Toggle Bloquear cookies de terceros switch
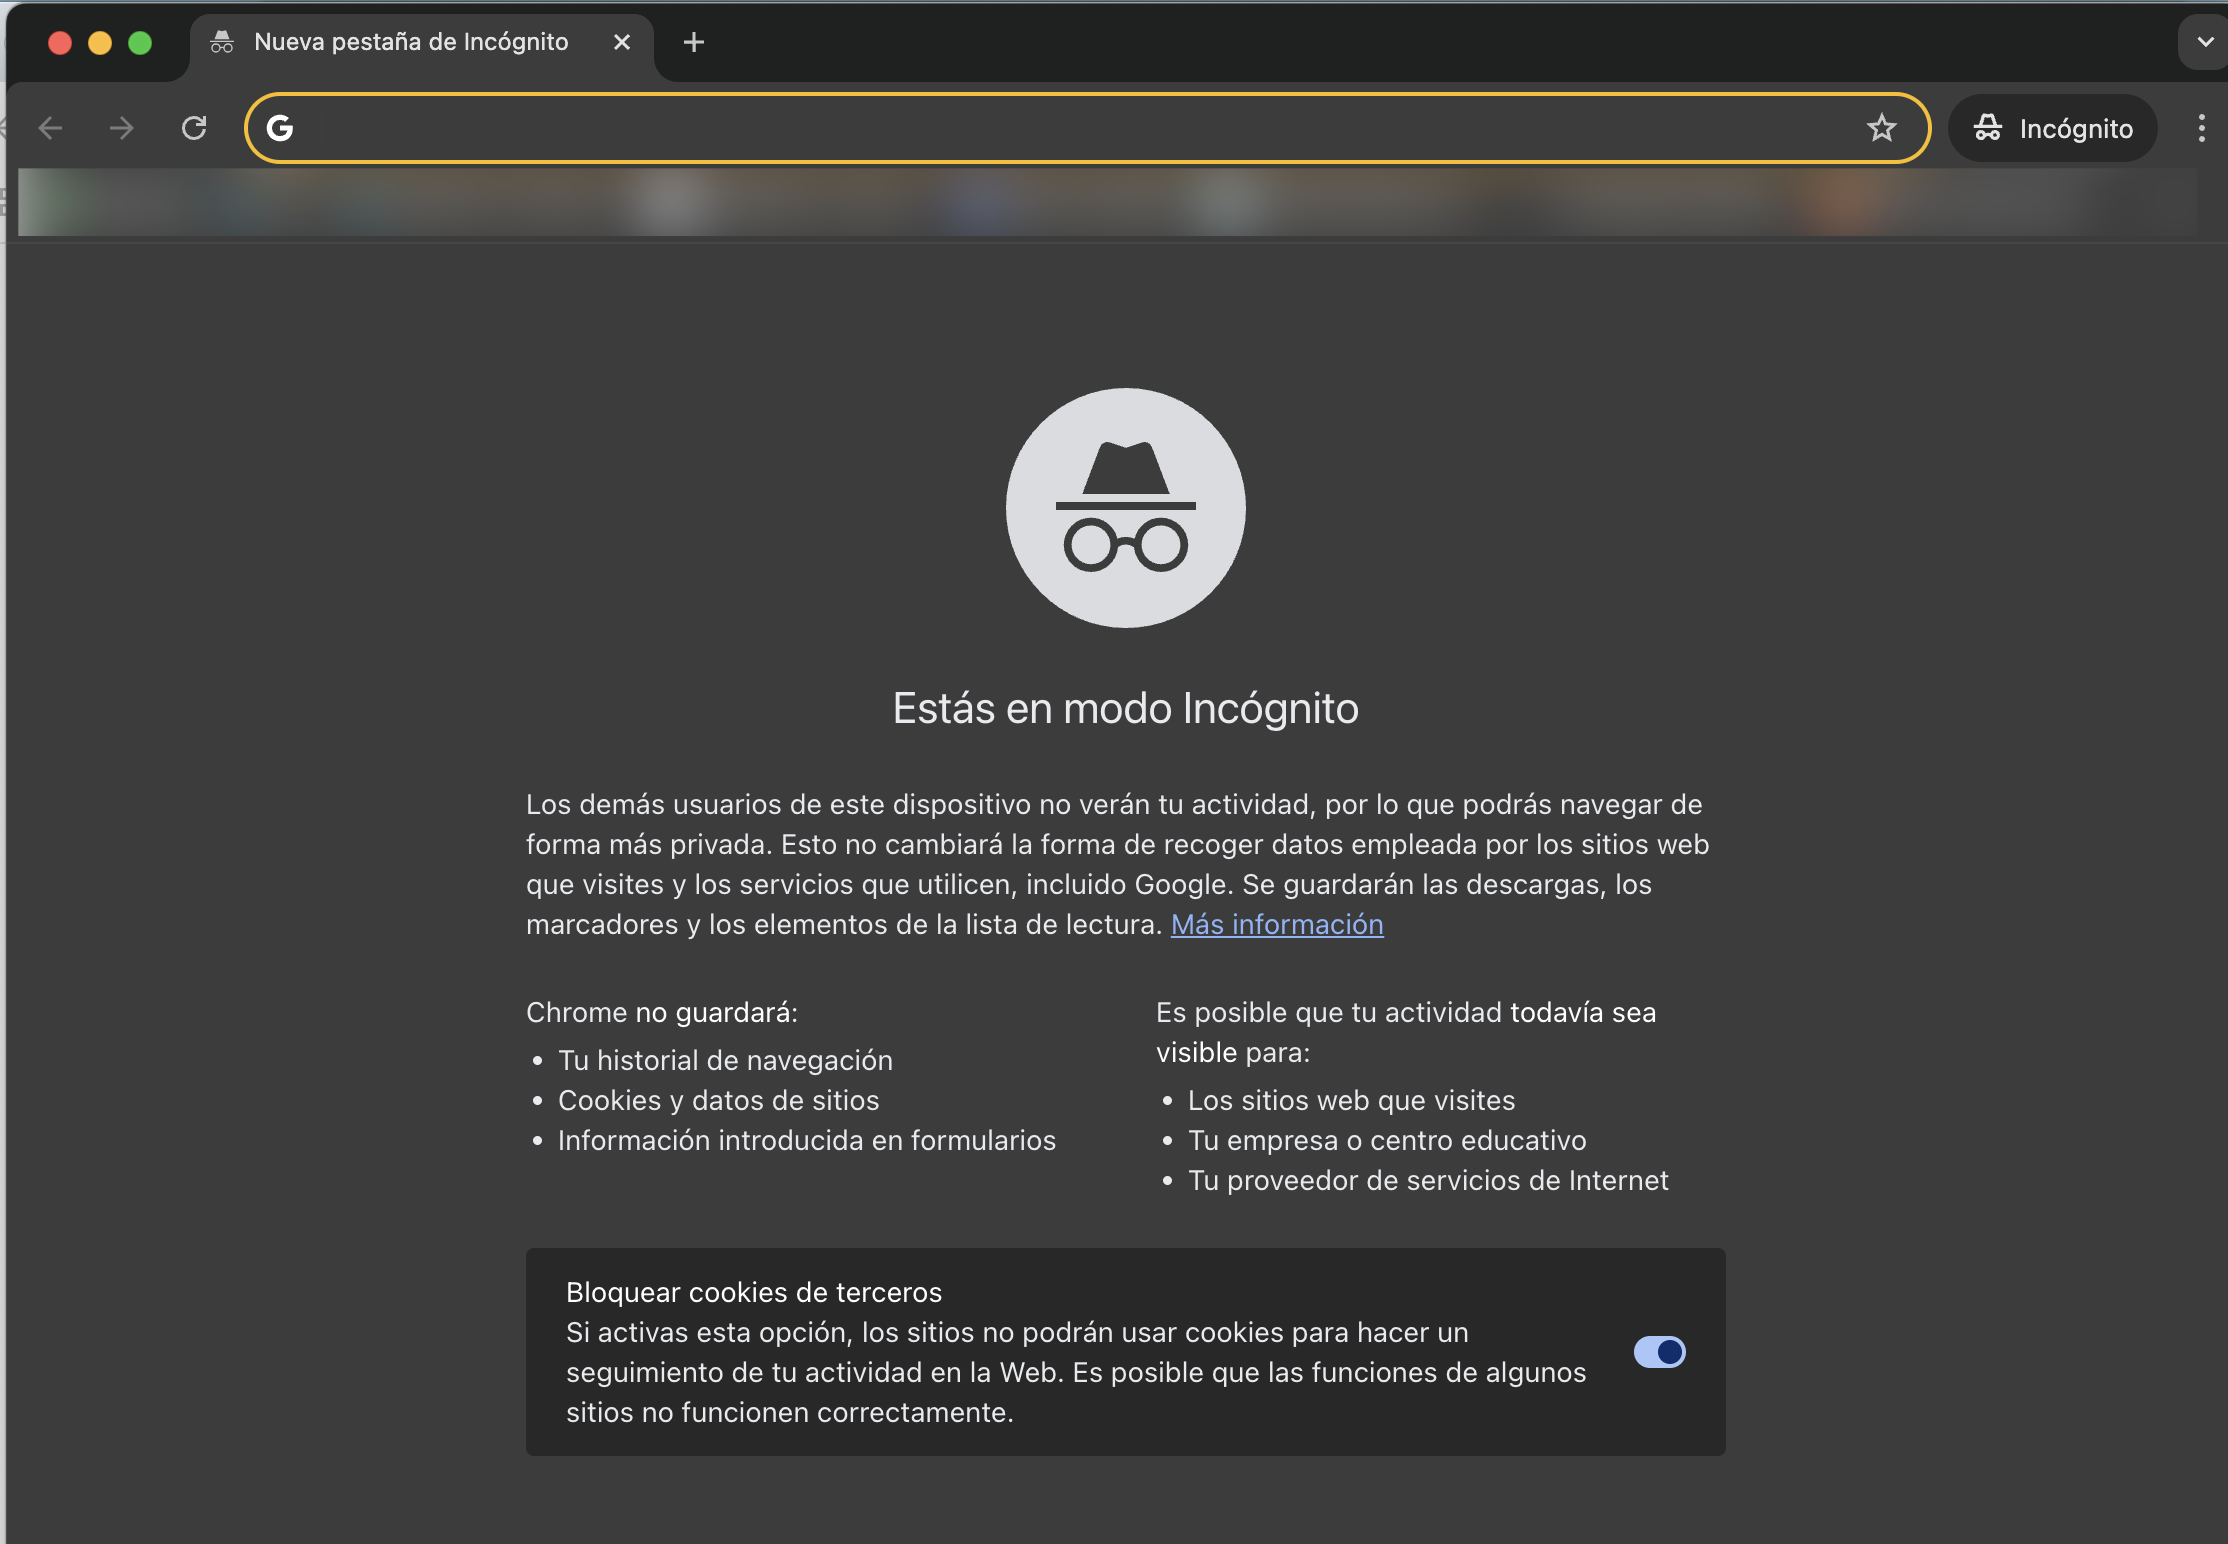The width and height of the screenshot is (2228, 1544). (x=1659, y=1352)
